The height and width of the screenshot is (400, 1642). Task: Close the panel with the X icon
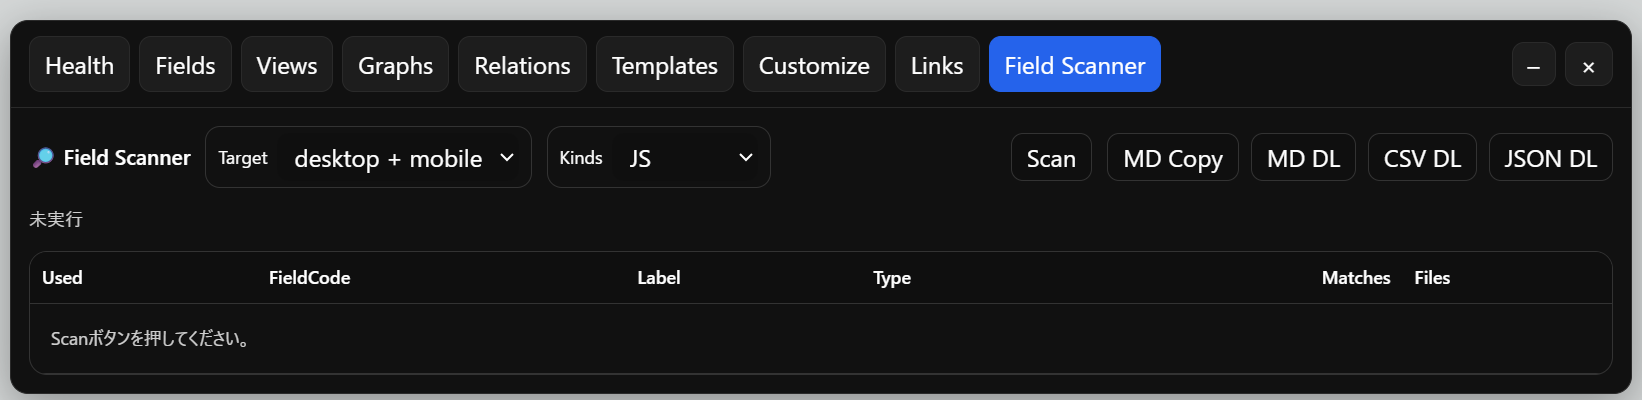click(x=1588, y=66)
